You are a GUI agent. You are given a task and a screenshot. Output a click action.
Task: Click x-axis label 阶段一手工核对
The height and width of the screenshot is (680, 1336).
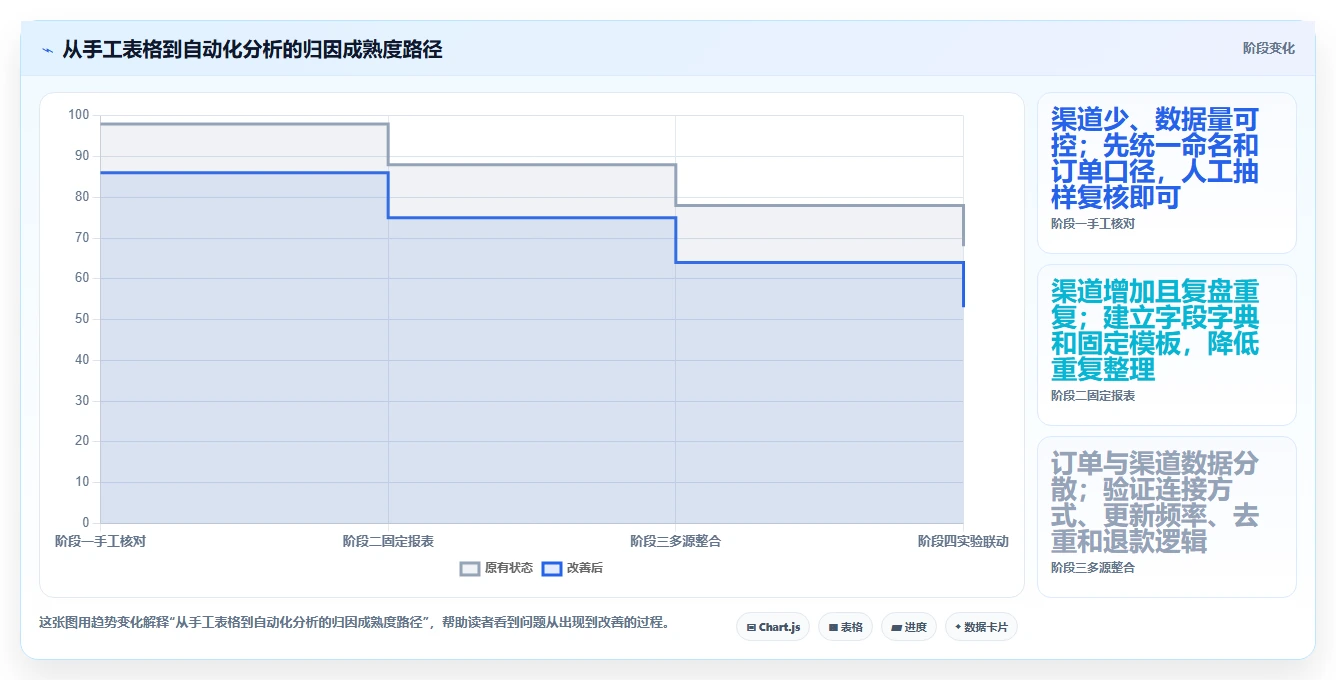point(100,541)
